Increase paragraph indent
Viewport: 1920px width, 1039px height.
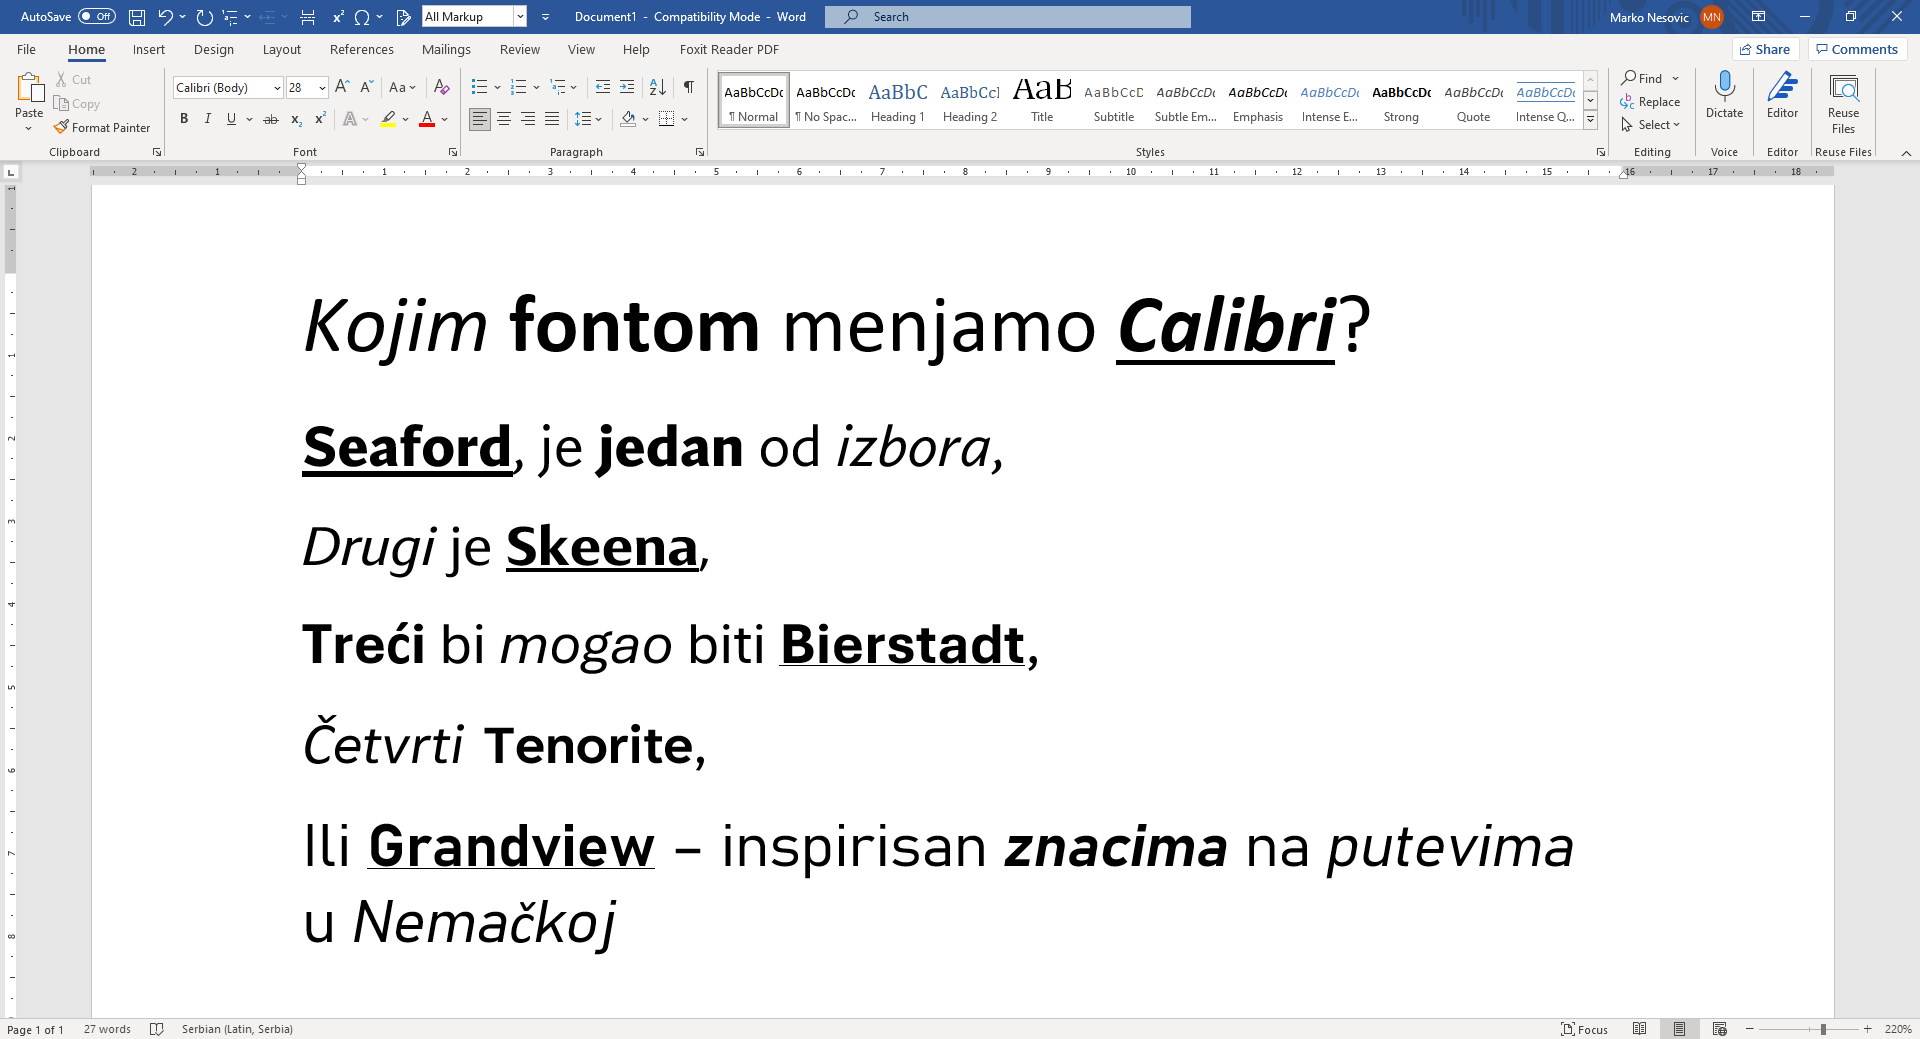[x=627, y=87]
